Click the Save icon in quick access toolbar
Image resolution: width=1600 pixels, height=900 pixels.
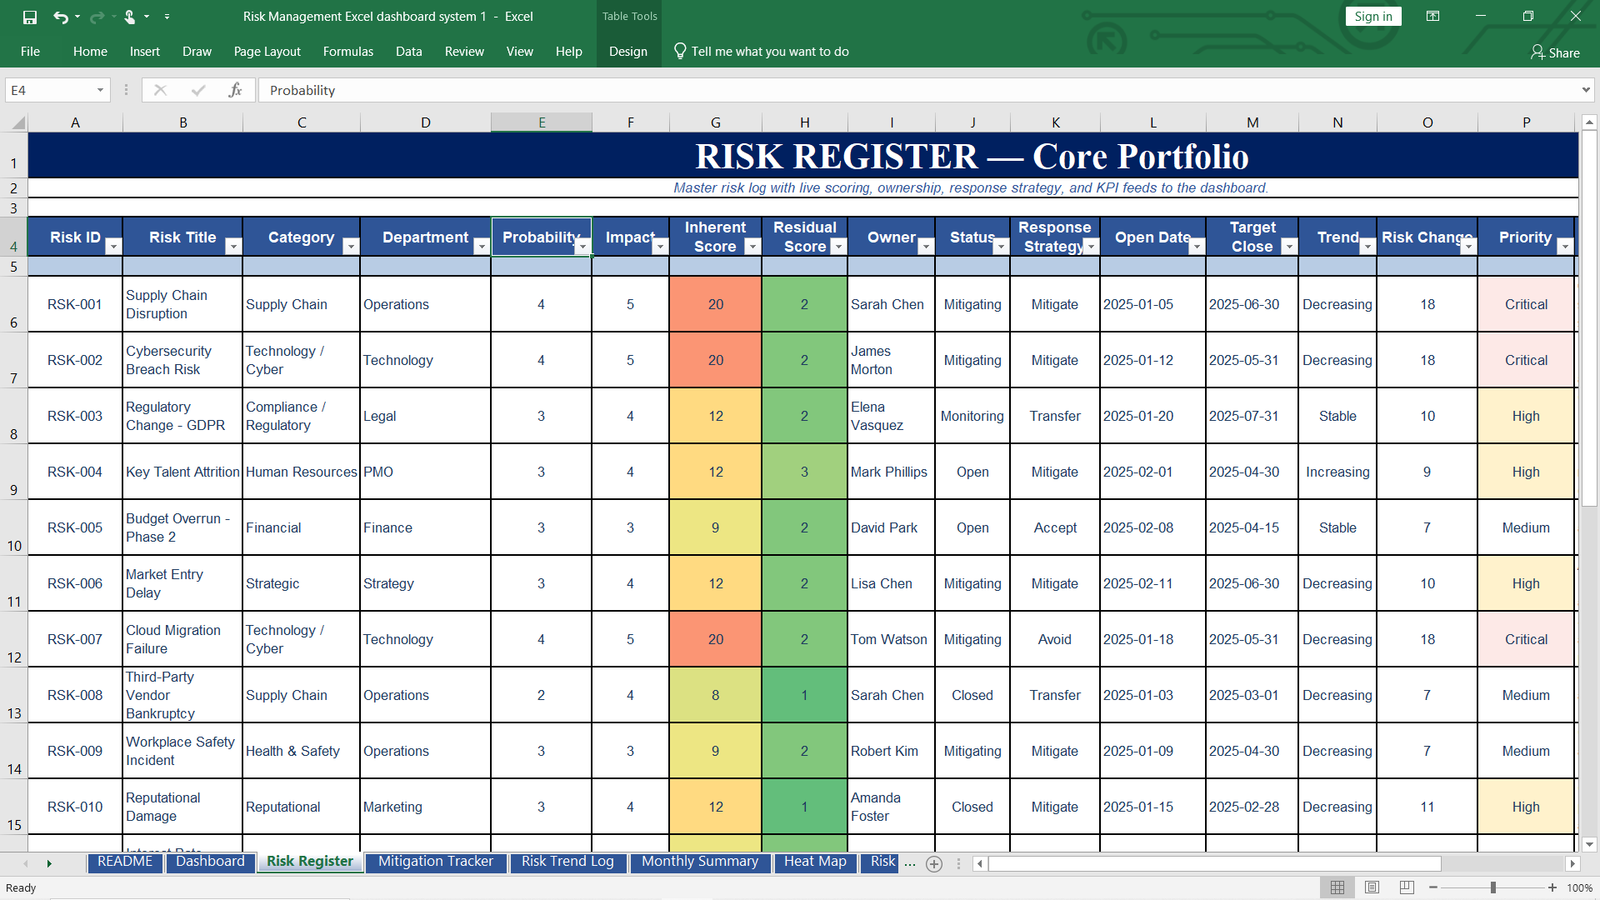pyautogui.click(x=30, y=17)
